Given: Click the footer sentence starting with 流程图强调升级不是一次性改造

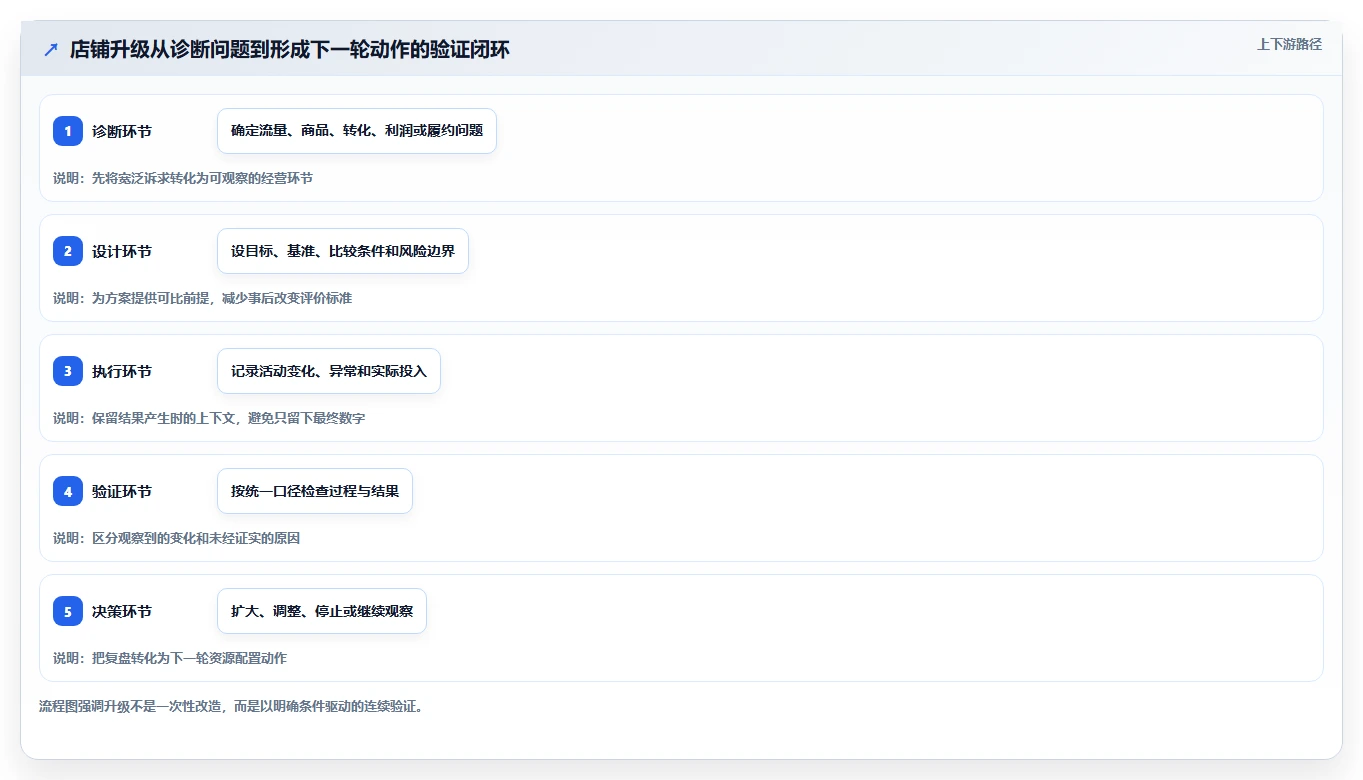Looking at the screenshot, I should [x=231, y=707].
